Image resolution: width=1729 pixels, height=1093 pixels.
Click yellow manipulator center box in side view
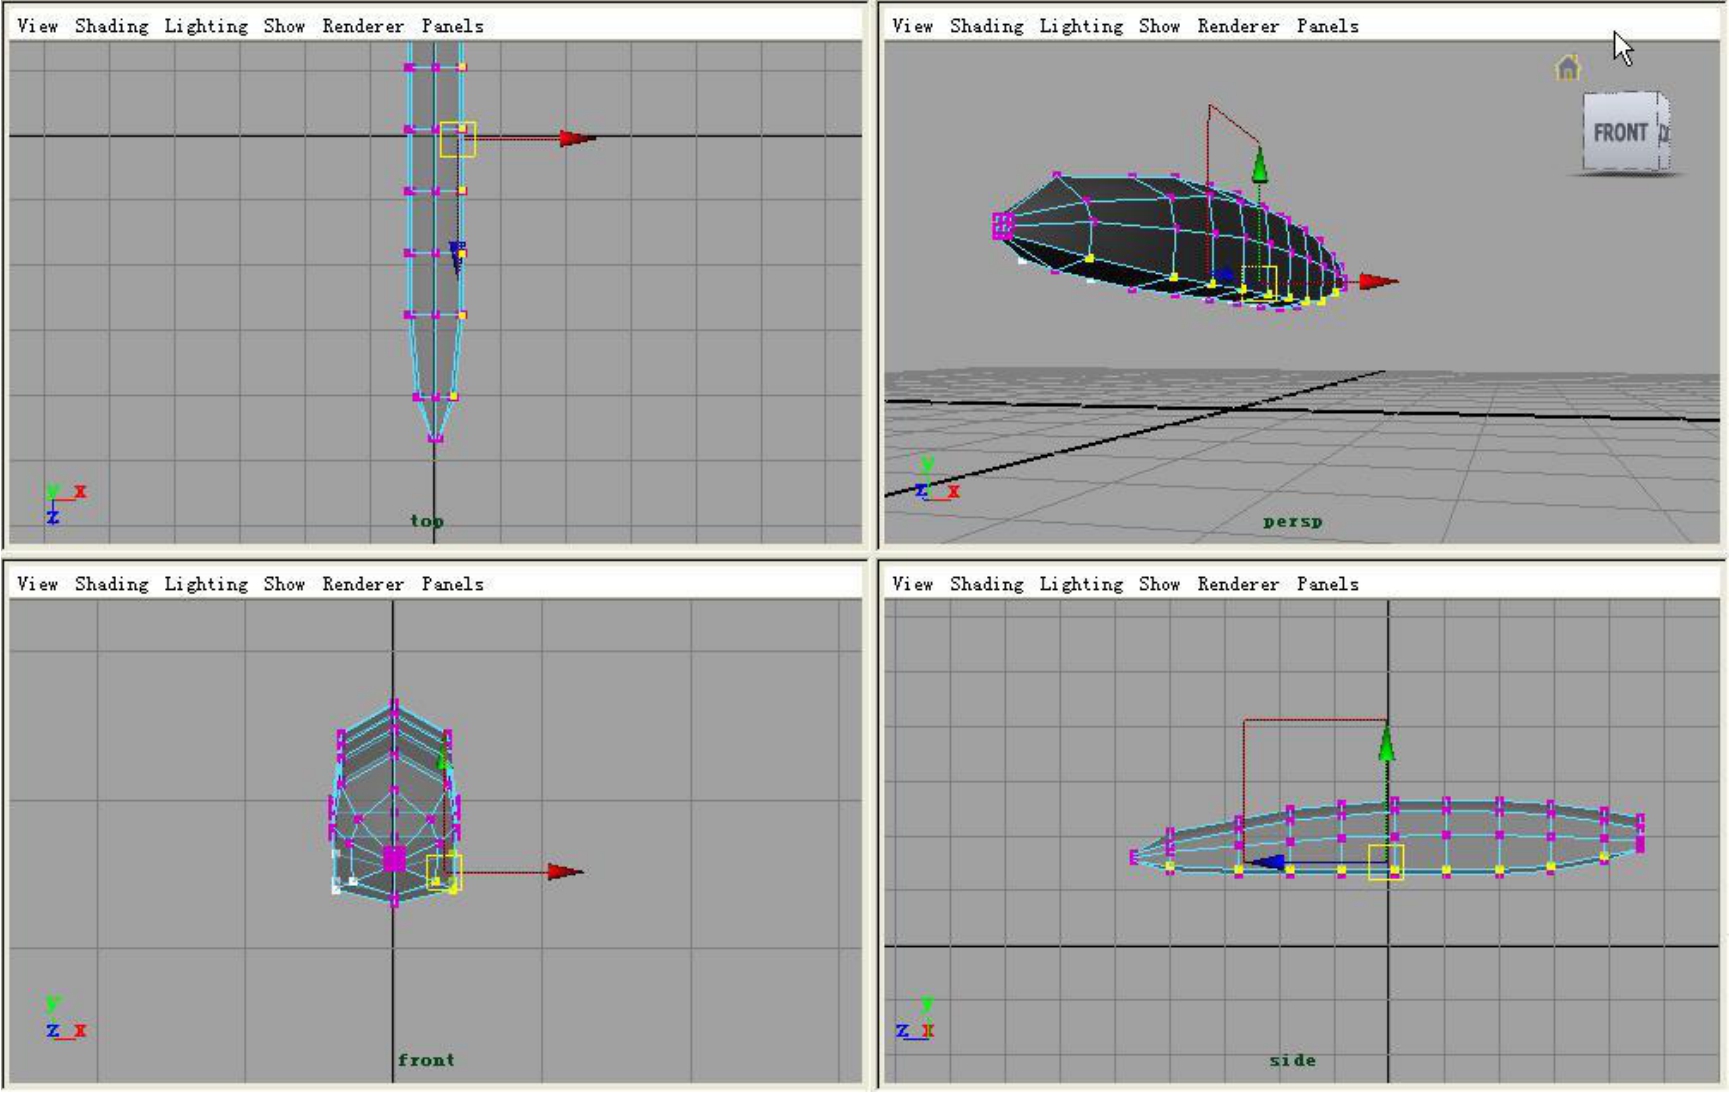tap(1386, 862)
